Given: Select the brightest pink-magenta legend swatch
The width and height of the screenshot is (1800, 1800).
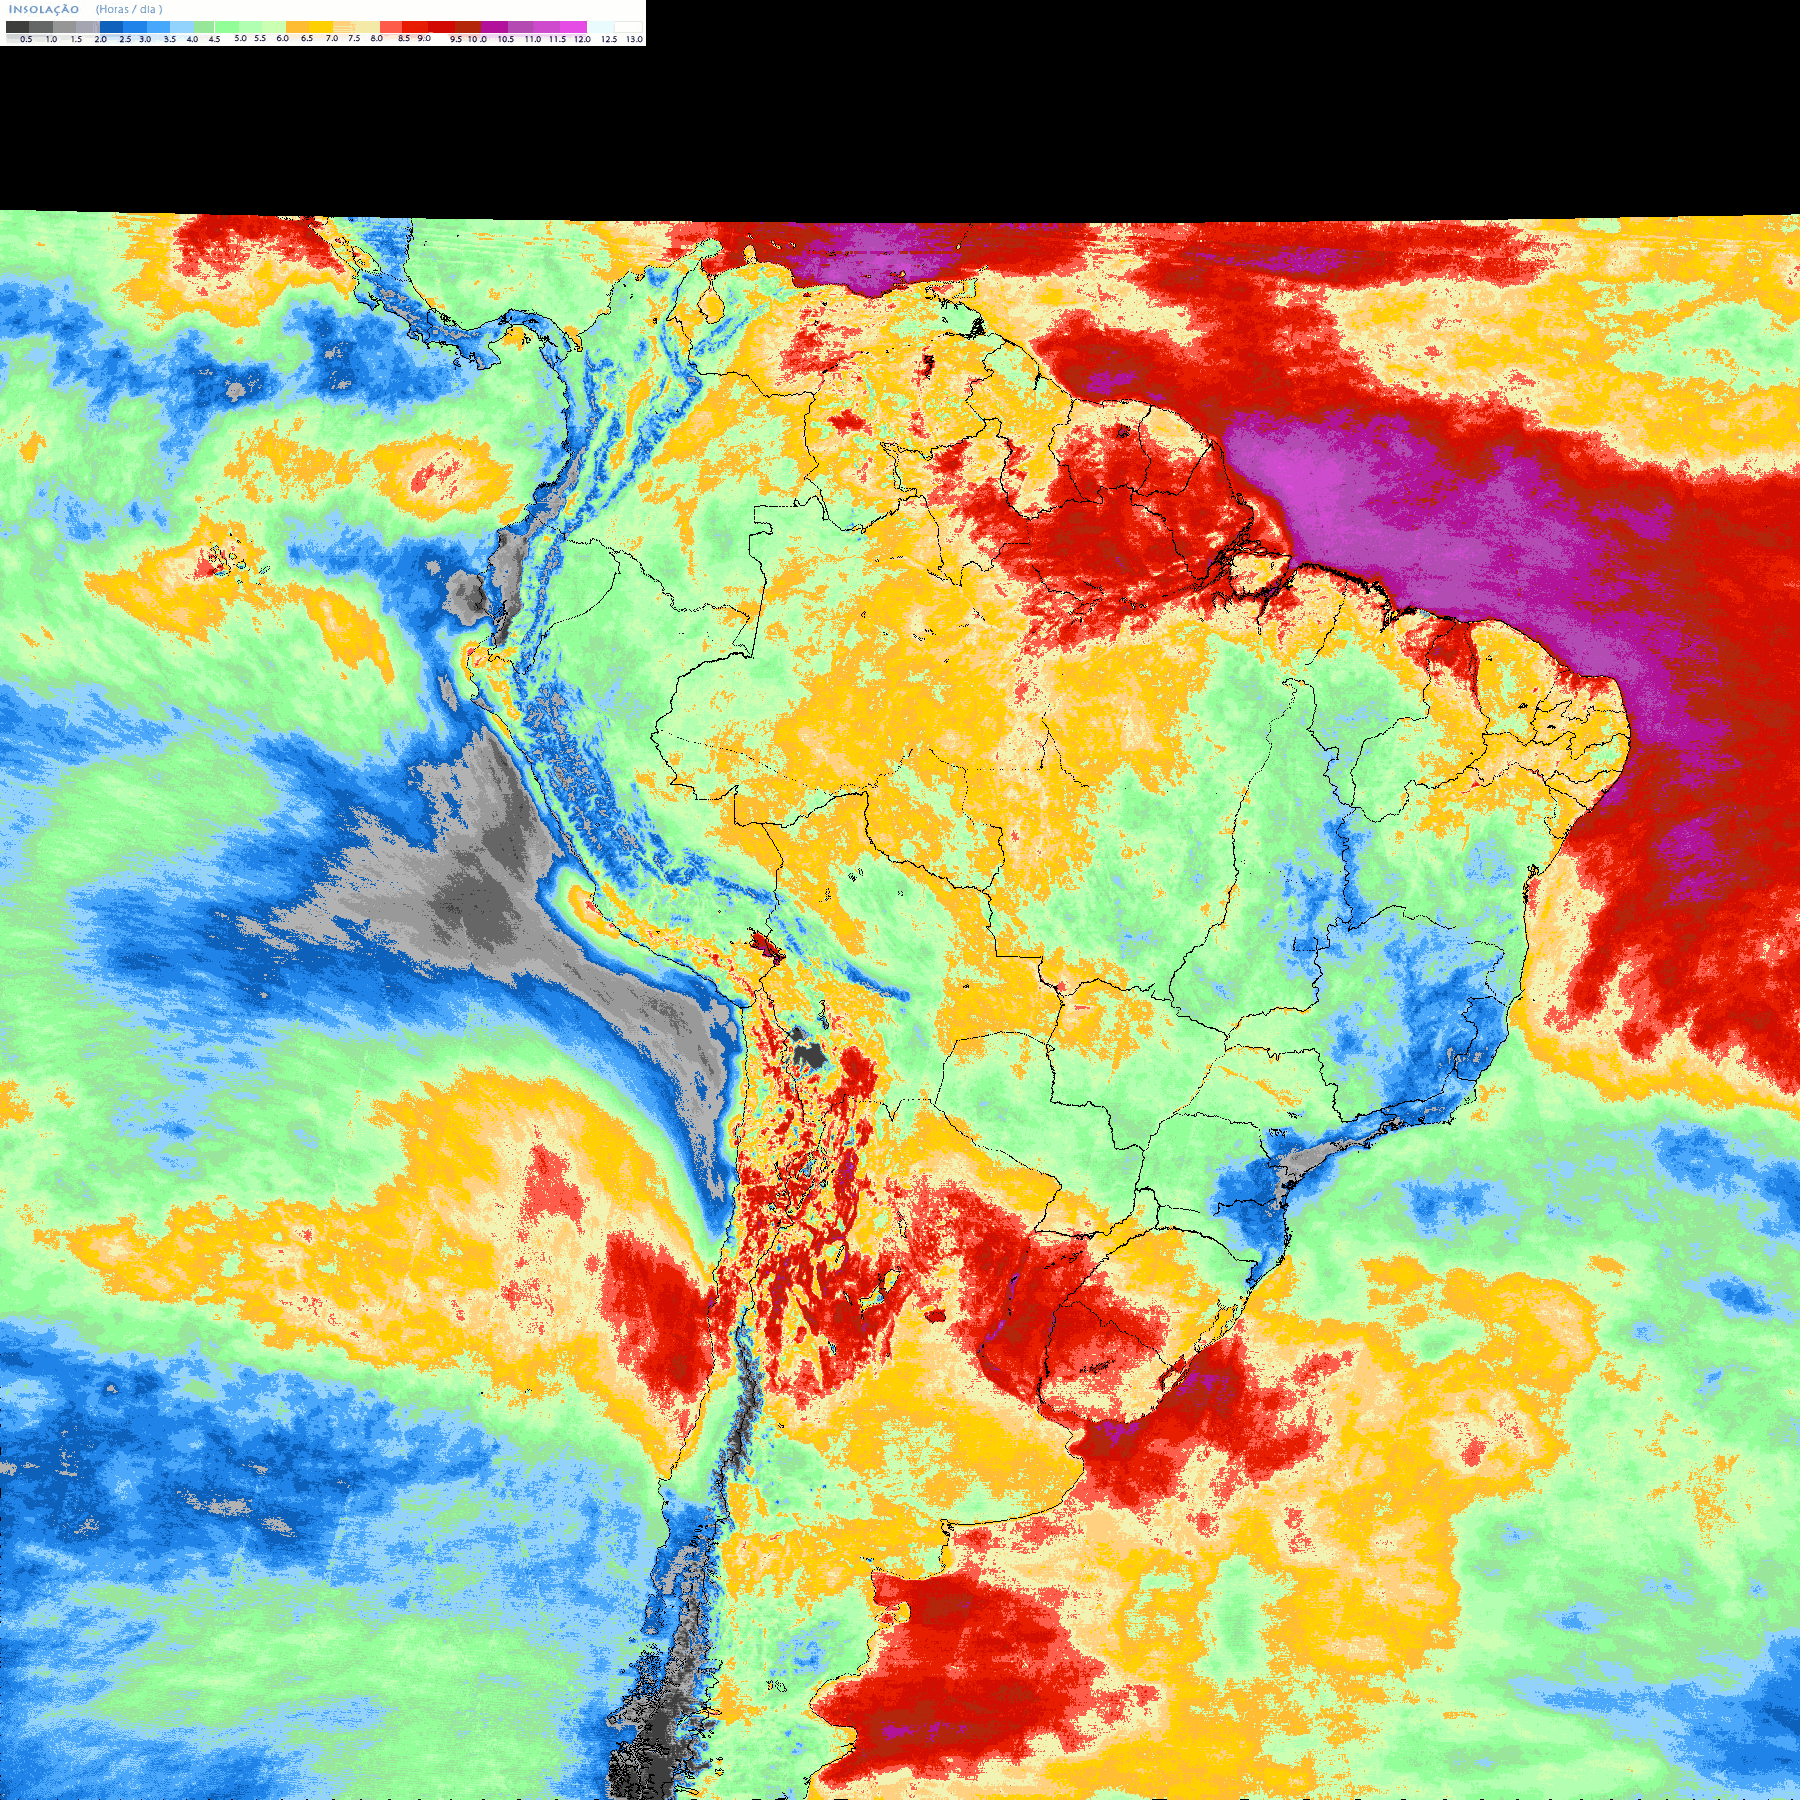Looking at the screenshot, I should tap(573, 27).
